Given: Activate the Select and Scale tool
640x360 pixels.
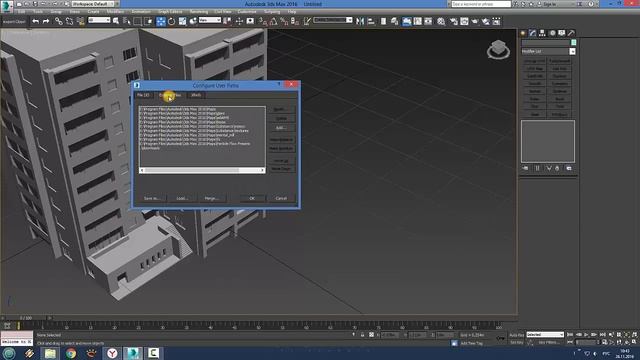Looking at the screenshot, I should tap(182, 21).
